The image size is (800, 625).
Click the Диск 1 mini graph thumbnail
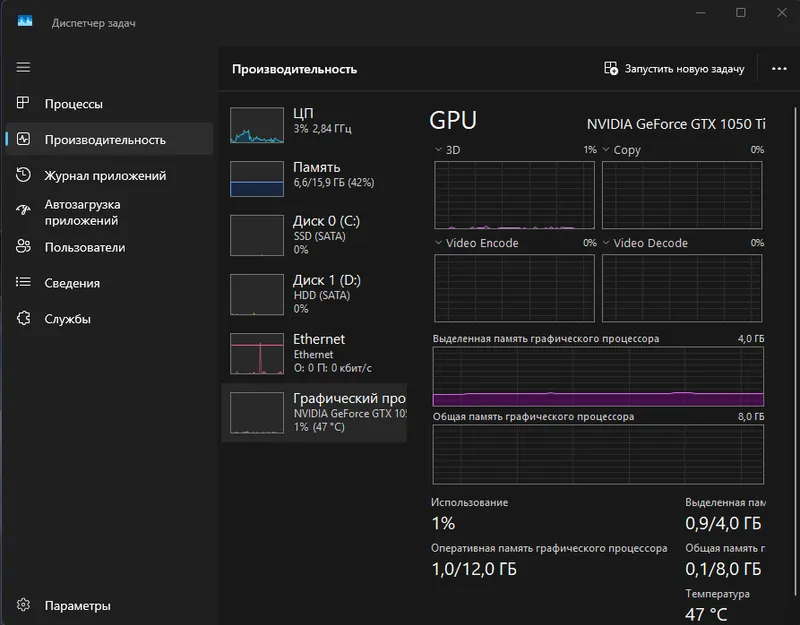click(x=257, y=294)
